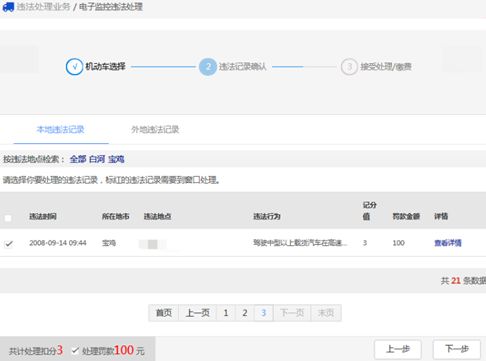Viewport: 486px width, 361px height.
Task: Filter violations by 全部 location
Action: pyautogui.click(x=78, y=159)
